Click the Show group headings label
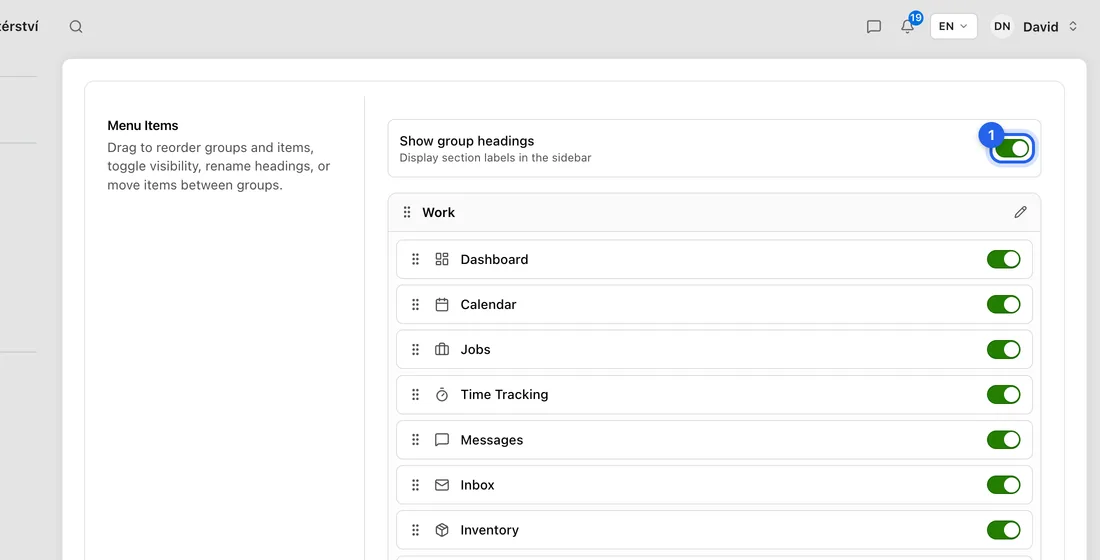1100x560 pixels. (467, 141)
